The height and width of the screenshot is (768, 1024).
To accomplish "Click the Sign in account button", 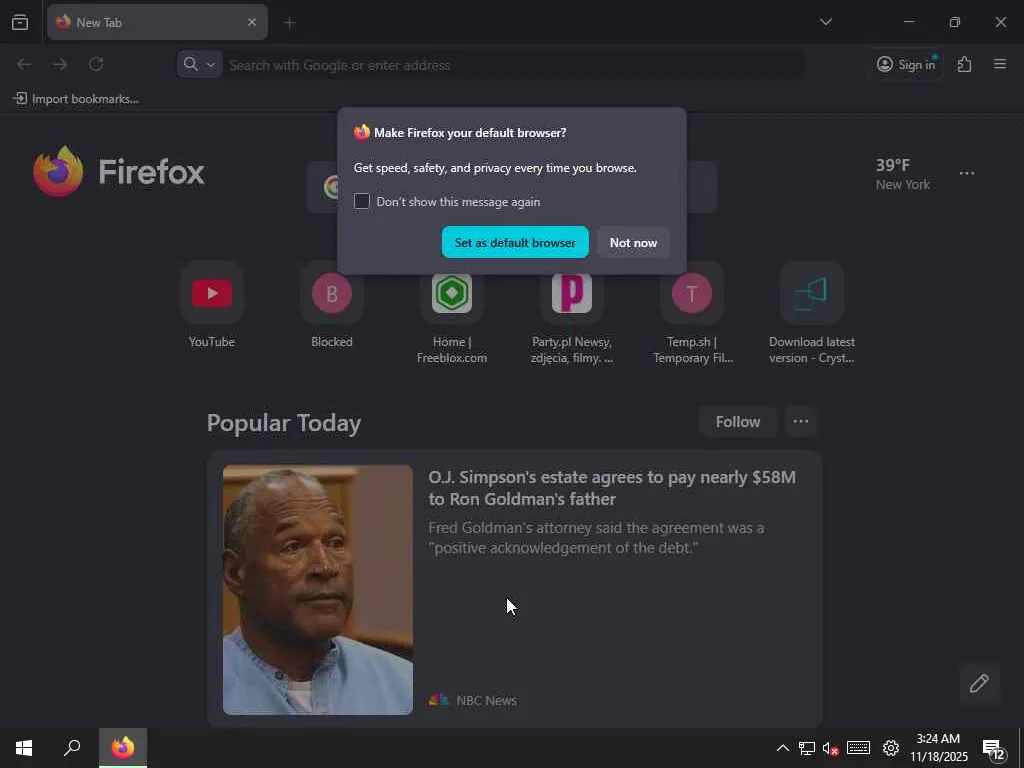I will pyautogui.click(x=906, y=64).
